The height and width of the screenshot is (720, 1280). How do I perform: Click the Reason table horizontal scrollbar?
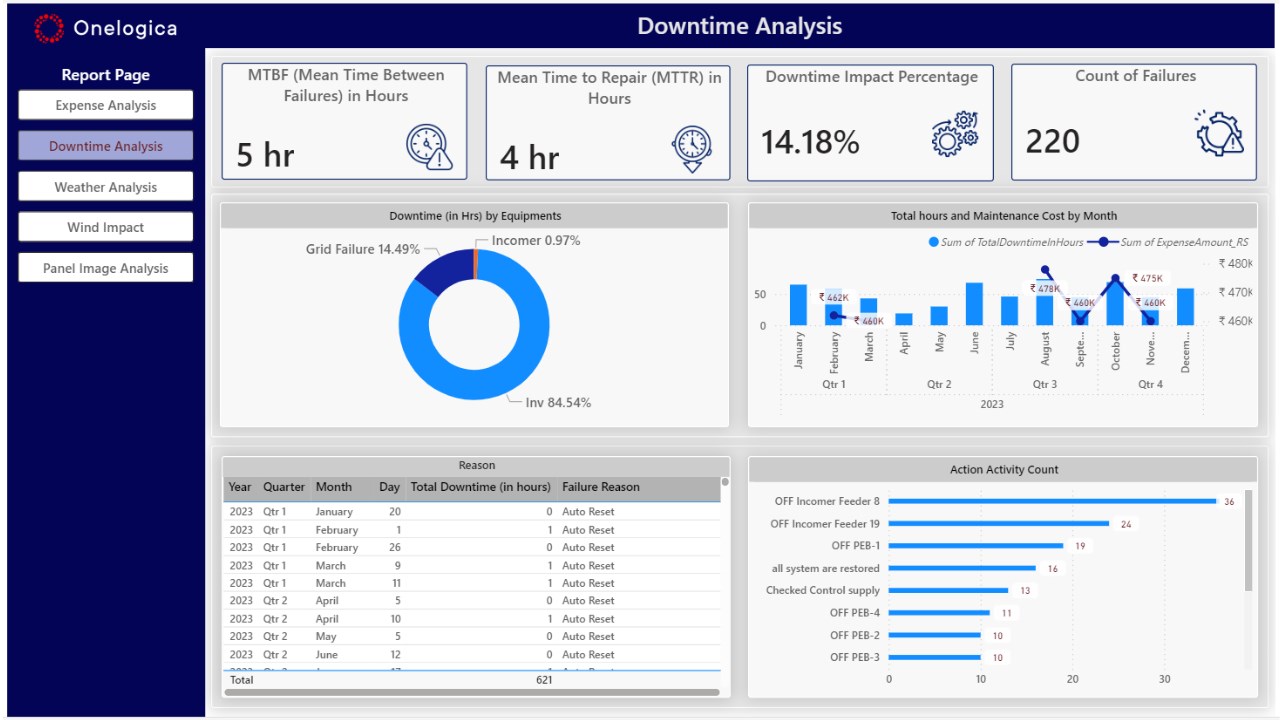471,692
